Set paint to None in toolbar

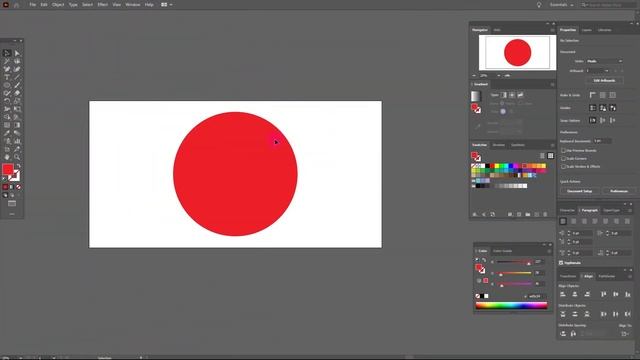[x=18, y=187]
